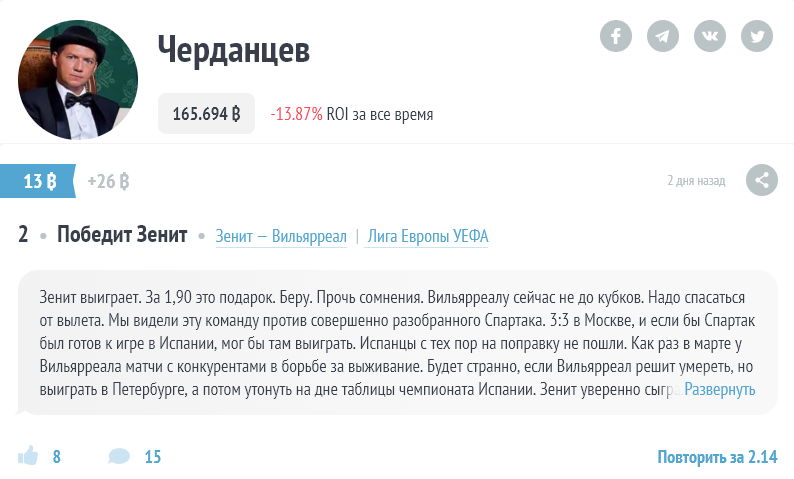Click the -13.87% ROI statistic
The width and height of the screenshot is (794, 479).
click(296, 115)
